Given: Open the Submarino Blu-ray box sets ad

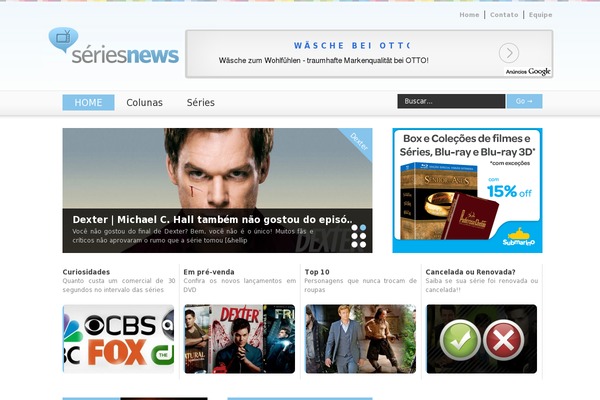Looking at the screenshot, I should (x=467, y=190).
